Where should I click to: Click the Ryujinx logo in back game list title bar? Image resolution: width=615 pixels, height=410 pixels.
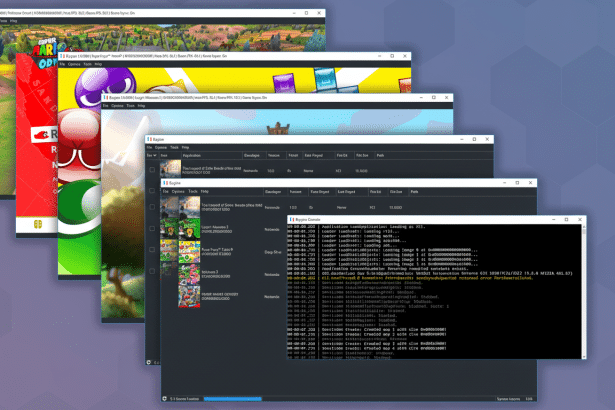(149, 140)
